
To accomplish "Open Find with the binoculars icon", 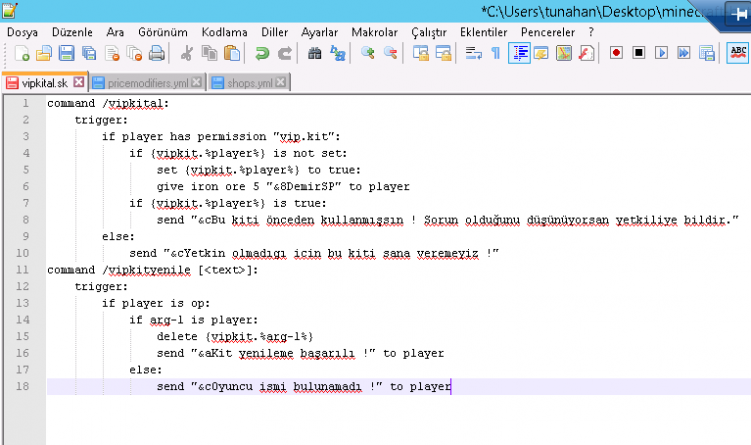I will pos(314,53).
